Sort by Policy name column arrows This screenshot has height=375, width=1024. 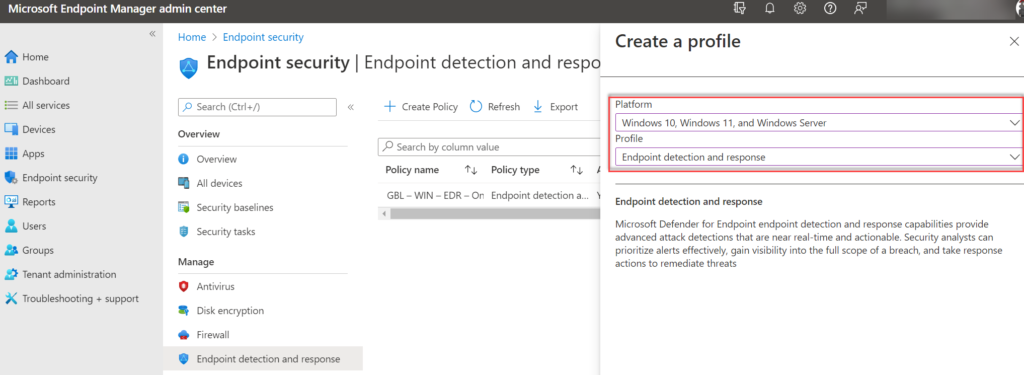471,170
